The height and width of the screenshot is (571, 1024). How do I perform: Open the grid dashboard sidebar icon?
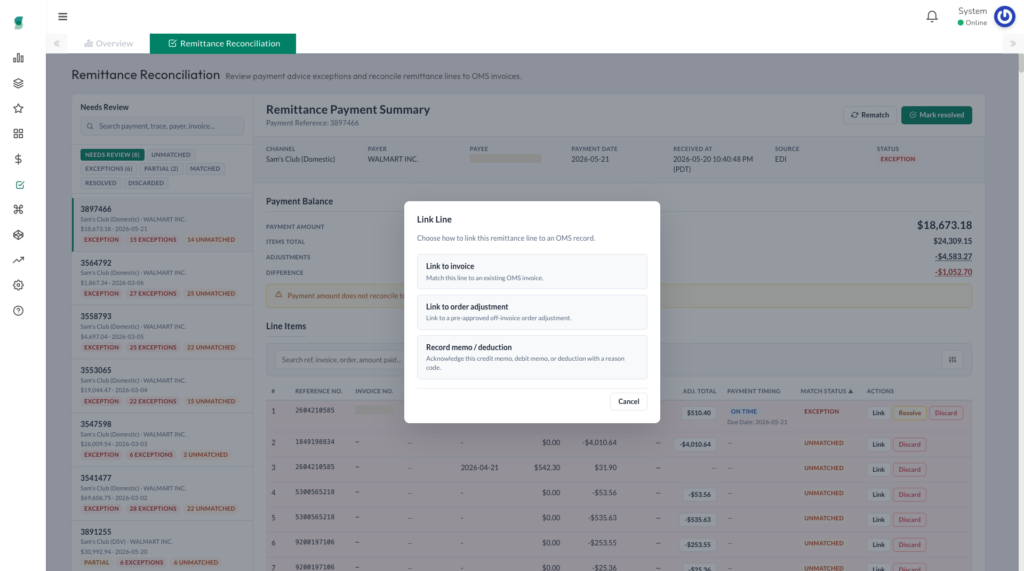(x=18, y=133)
